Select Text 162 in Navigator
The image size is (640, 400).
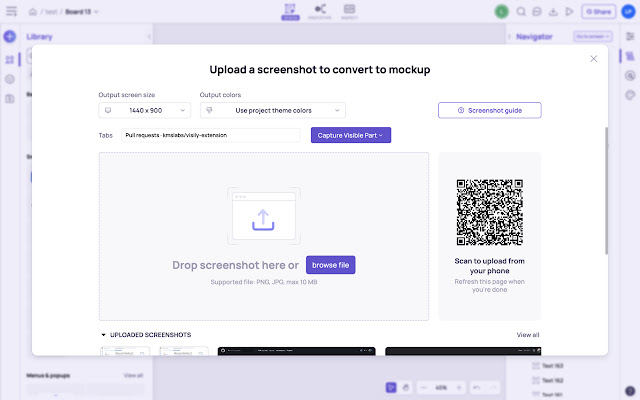tap(553, 380)
